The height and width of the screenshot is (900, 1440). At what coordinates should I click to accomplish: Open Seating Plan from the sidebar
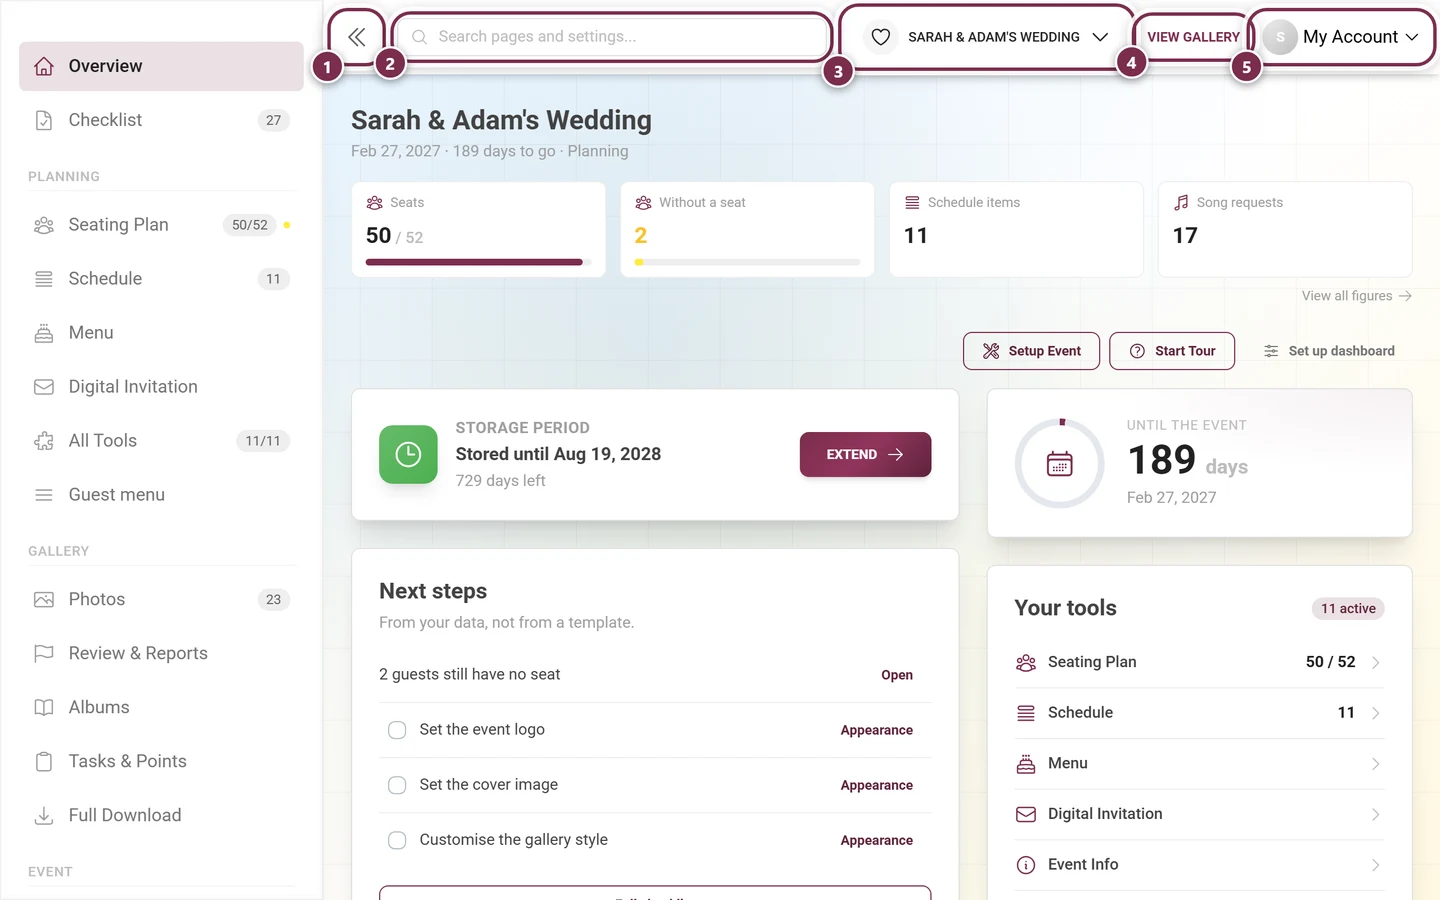[161, 225]
